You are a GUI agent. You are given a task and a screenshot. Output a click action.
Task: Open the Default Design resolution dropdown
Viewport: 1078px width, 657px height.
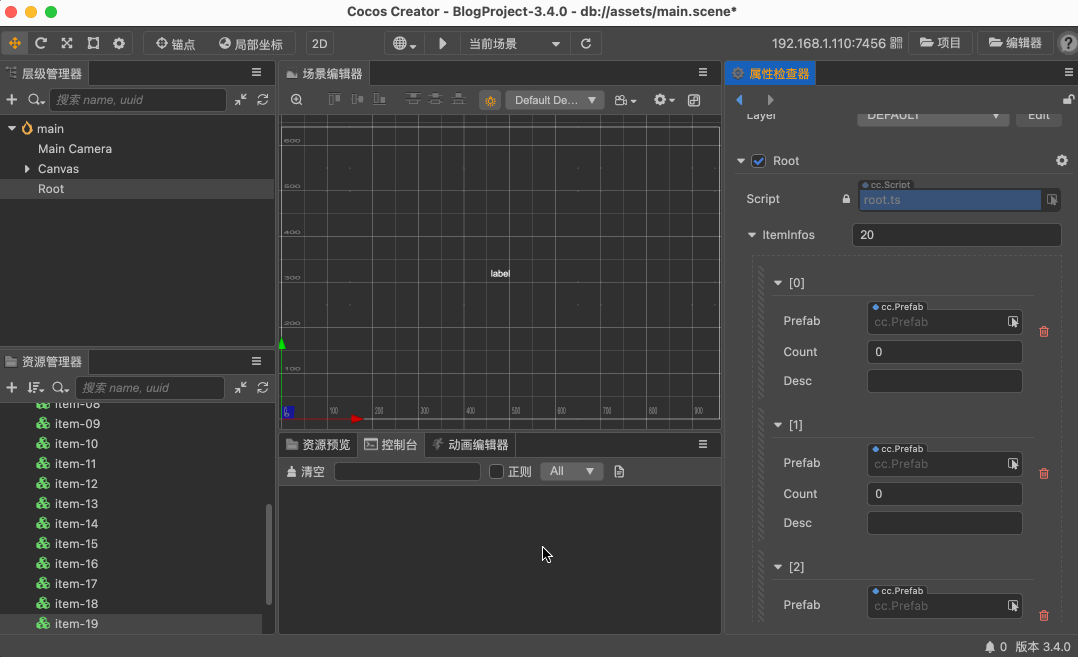click(555, 100)
